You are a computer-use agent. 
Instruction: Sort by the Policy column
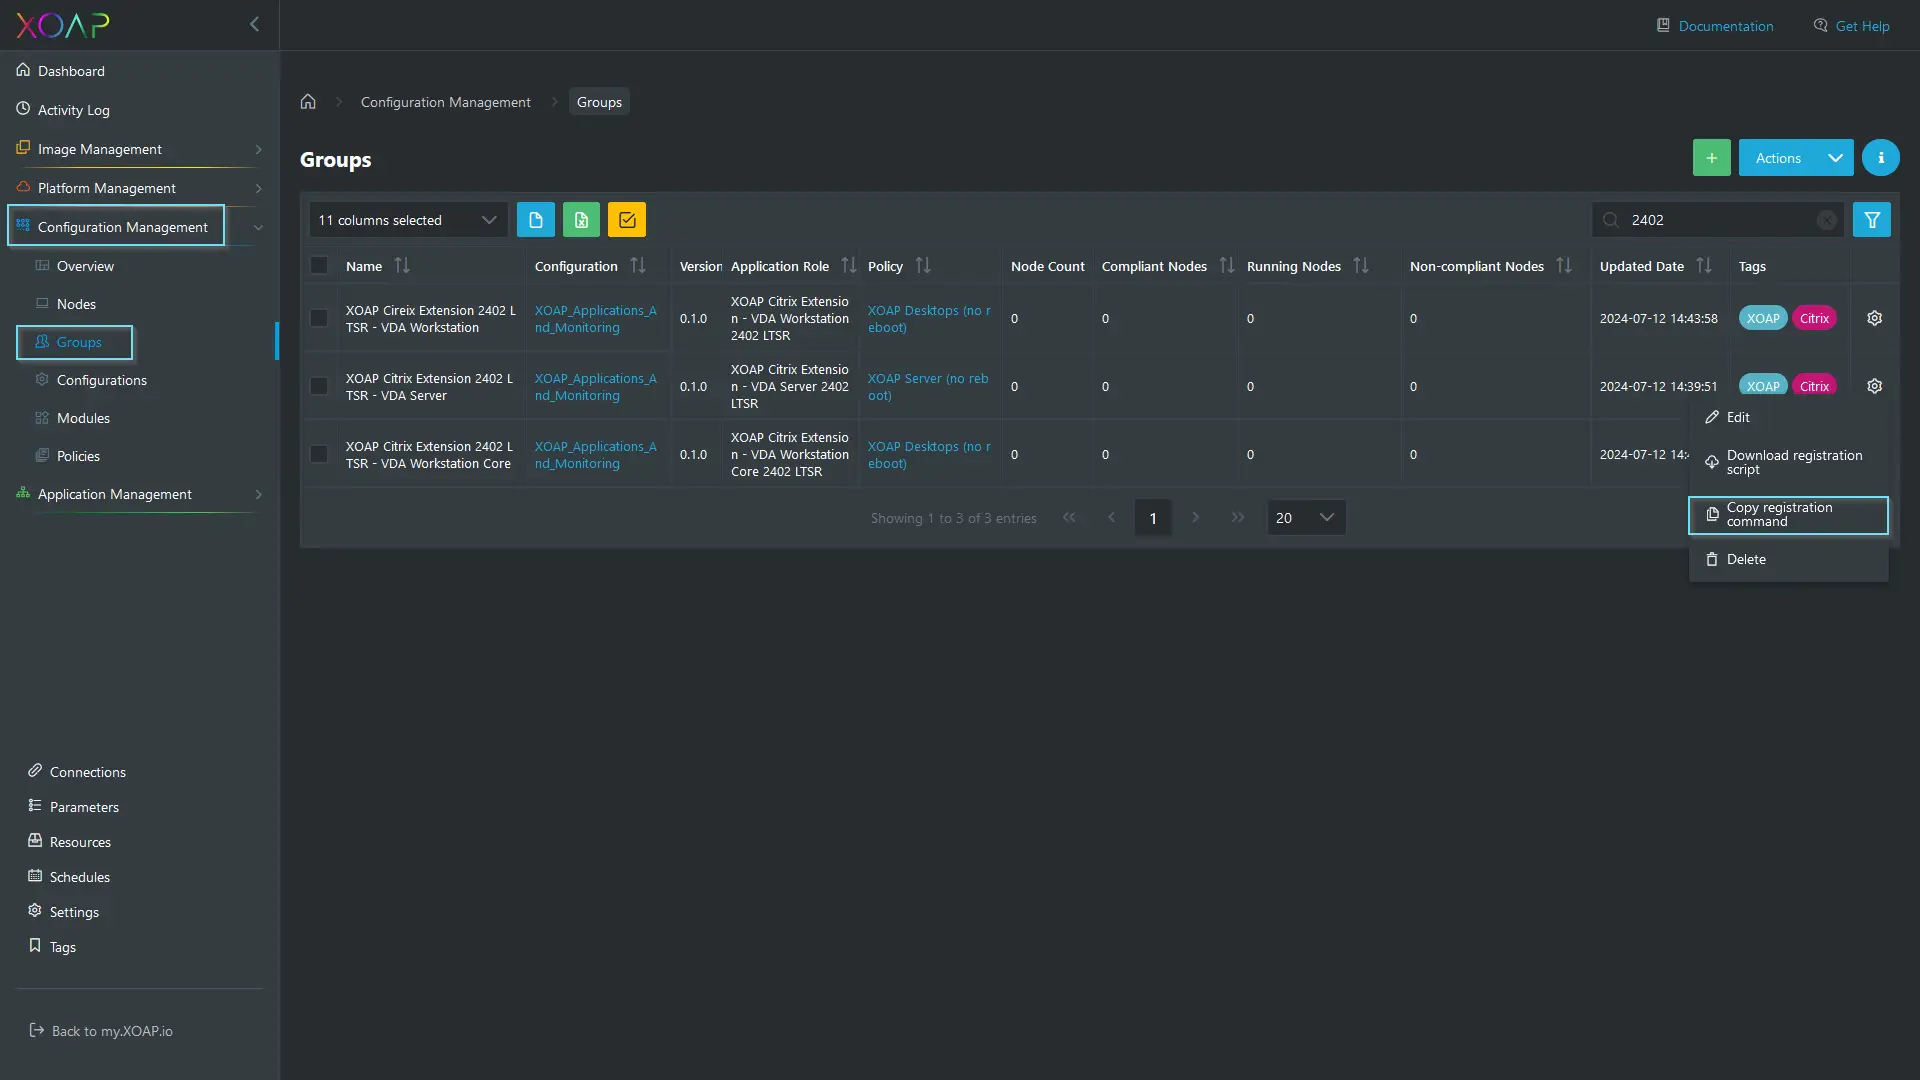[923, 266]
